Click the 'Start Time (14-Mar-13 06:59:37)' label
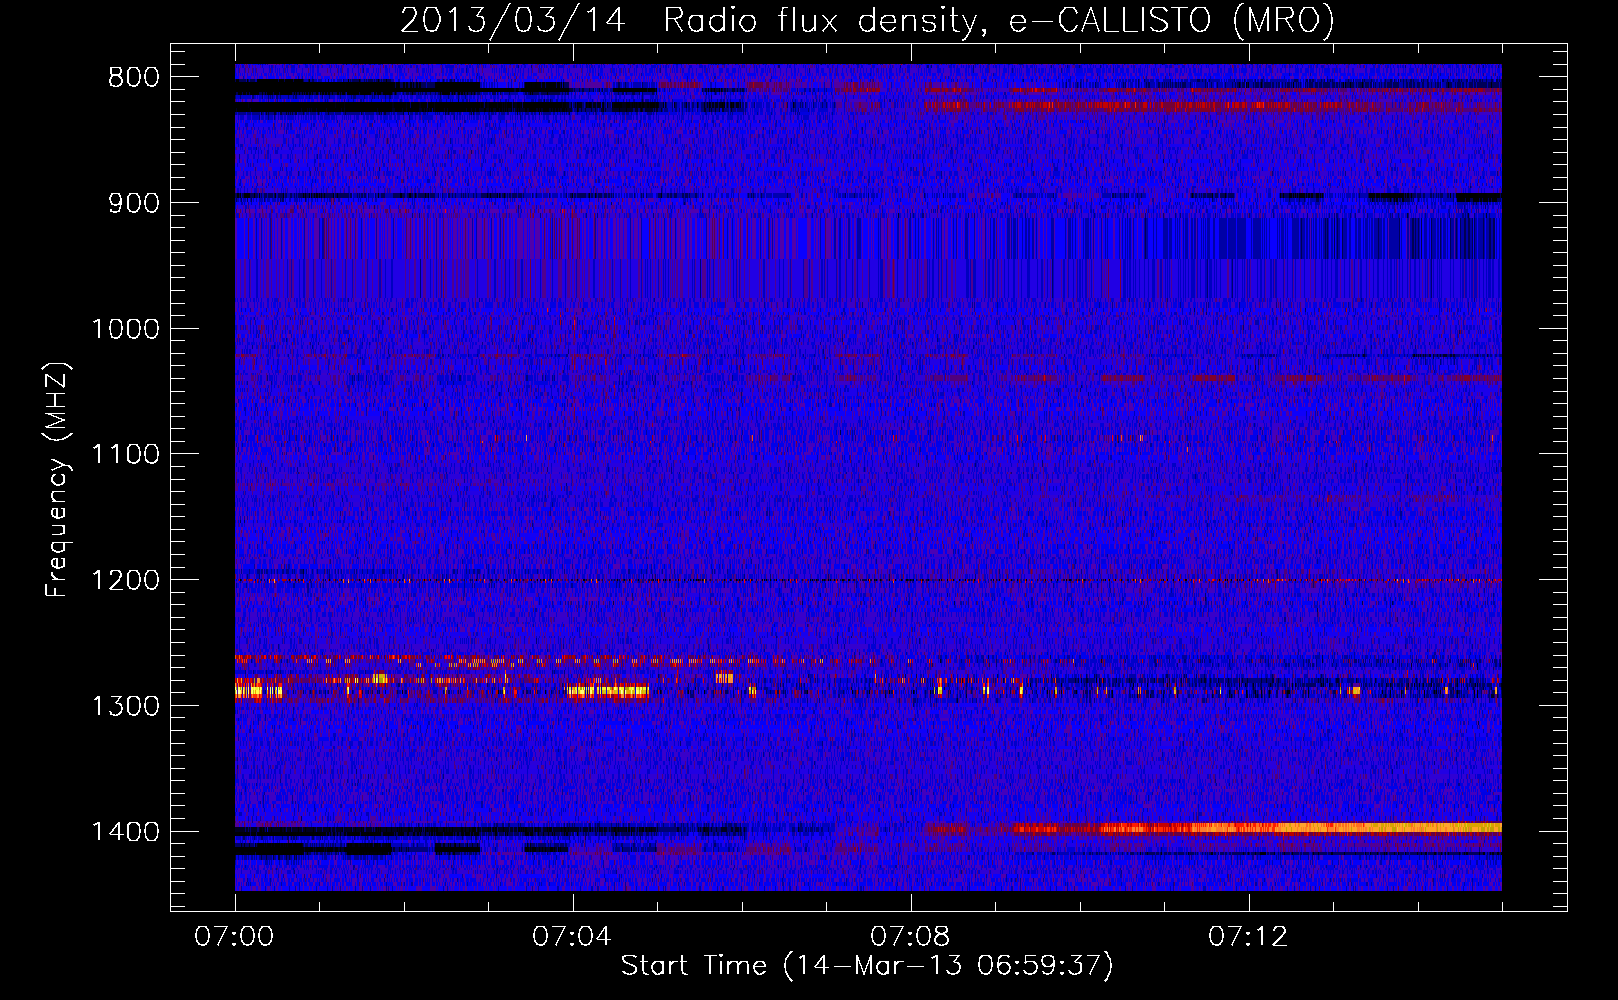Image resolution: width=1618 pixels, height=1000 pixels. pyautogui.click(x=867, y=966)
